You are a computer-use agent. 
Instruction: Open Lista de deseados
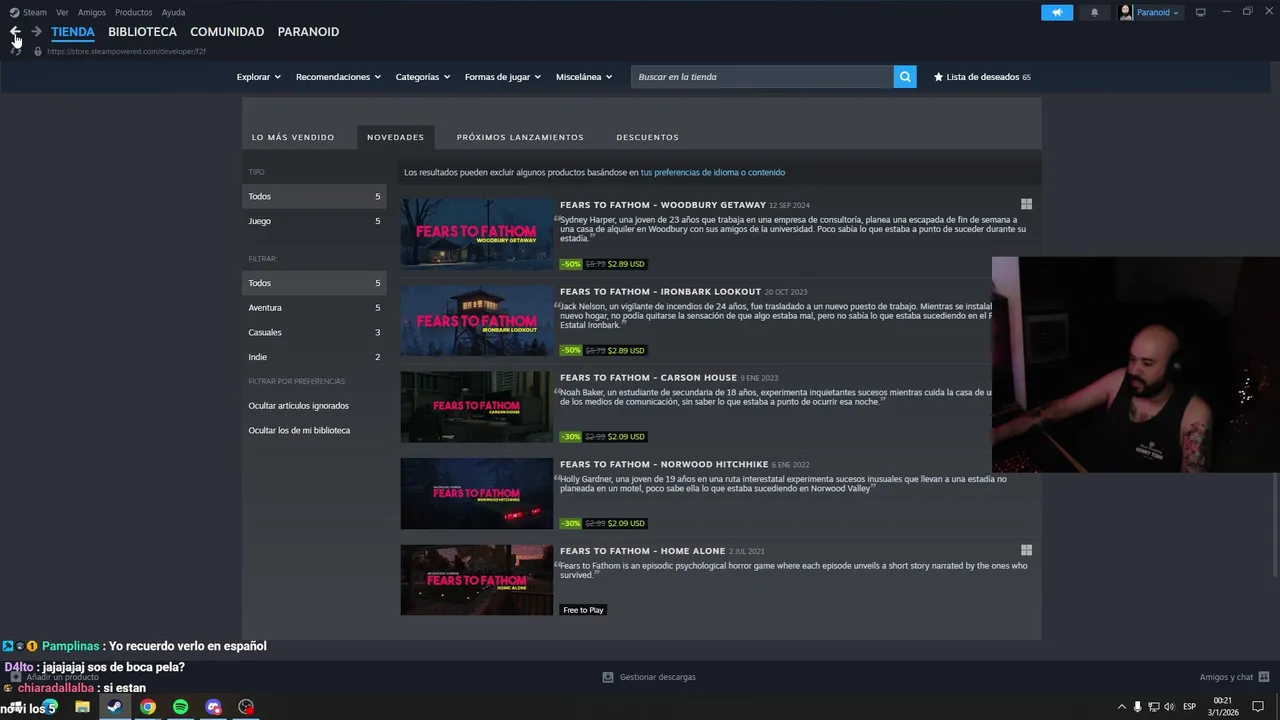(x=982, y=77)
